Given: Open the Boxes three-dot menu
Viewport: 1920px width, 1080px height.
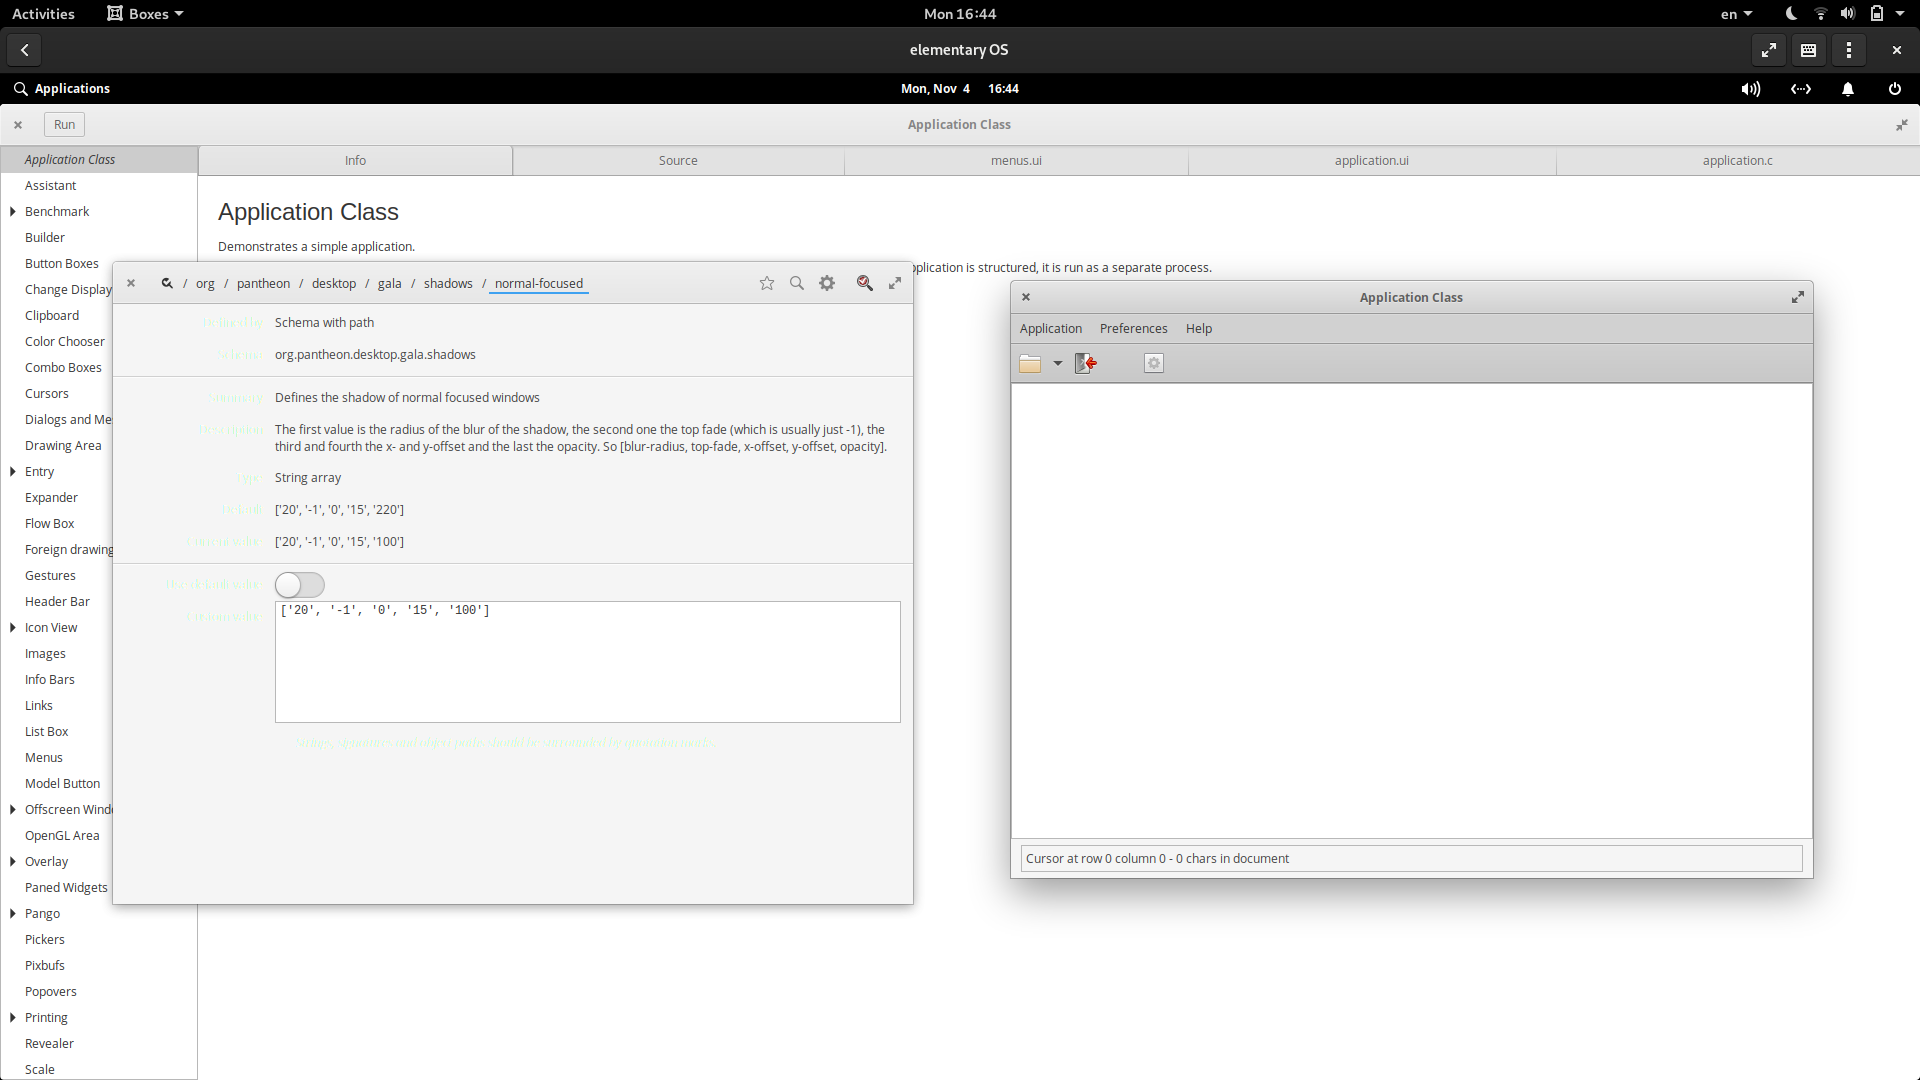Looking at the screenshot, I should 1849,49.
